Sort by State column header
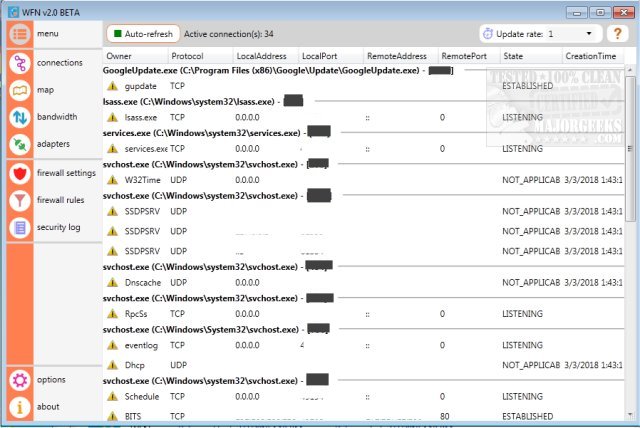The height and width of the screenshot is (428, 640). [531, 56]
